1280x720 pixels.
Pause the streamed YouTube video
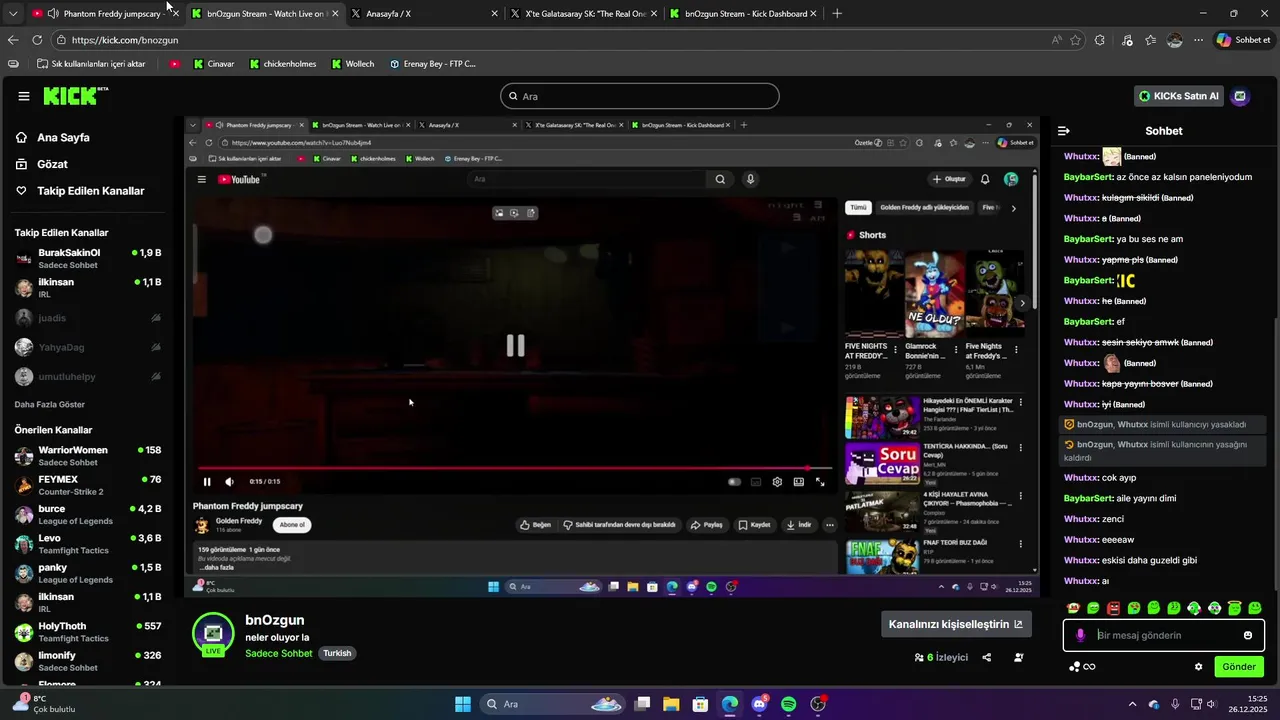coord(207,482)
